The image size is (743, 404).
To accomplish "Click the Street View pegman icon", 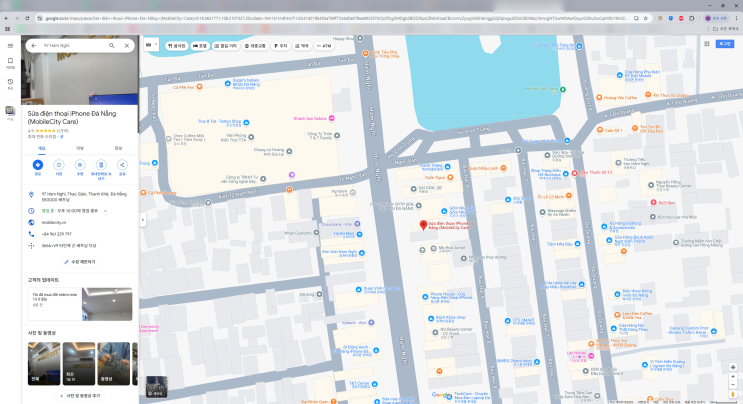I will tap(733, 394).
